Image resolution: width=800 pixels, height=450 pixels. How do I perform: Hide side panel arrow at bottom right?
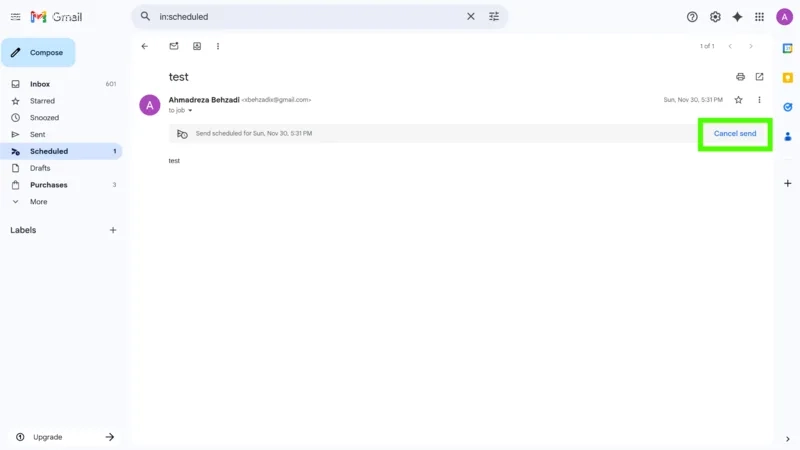pos(788,438)
